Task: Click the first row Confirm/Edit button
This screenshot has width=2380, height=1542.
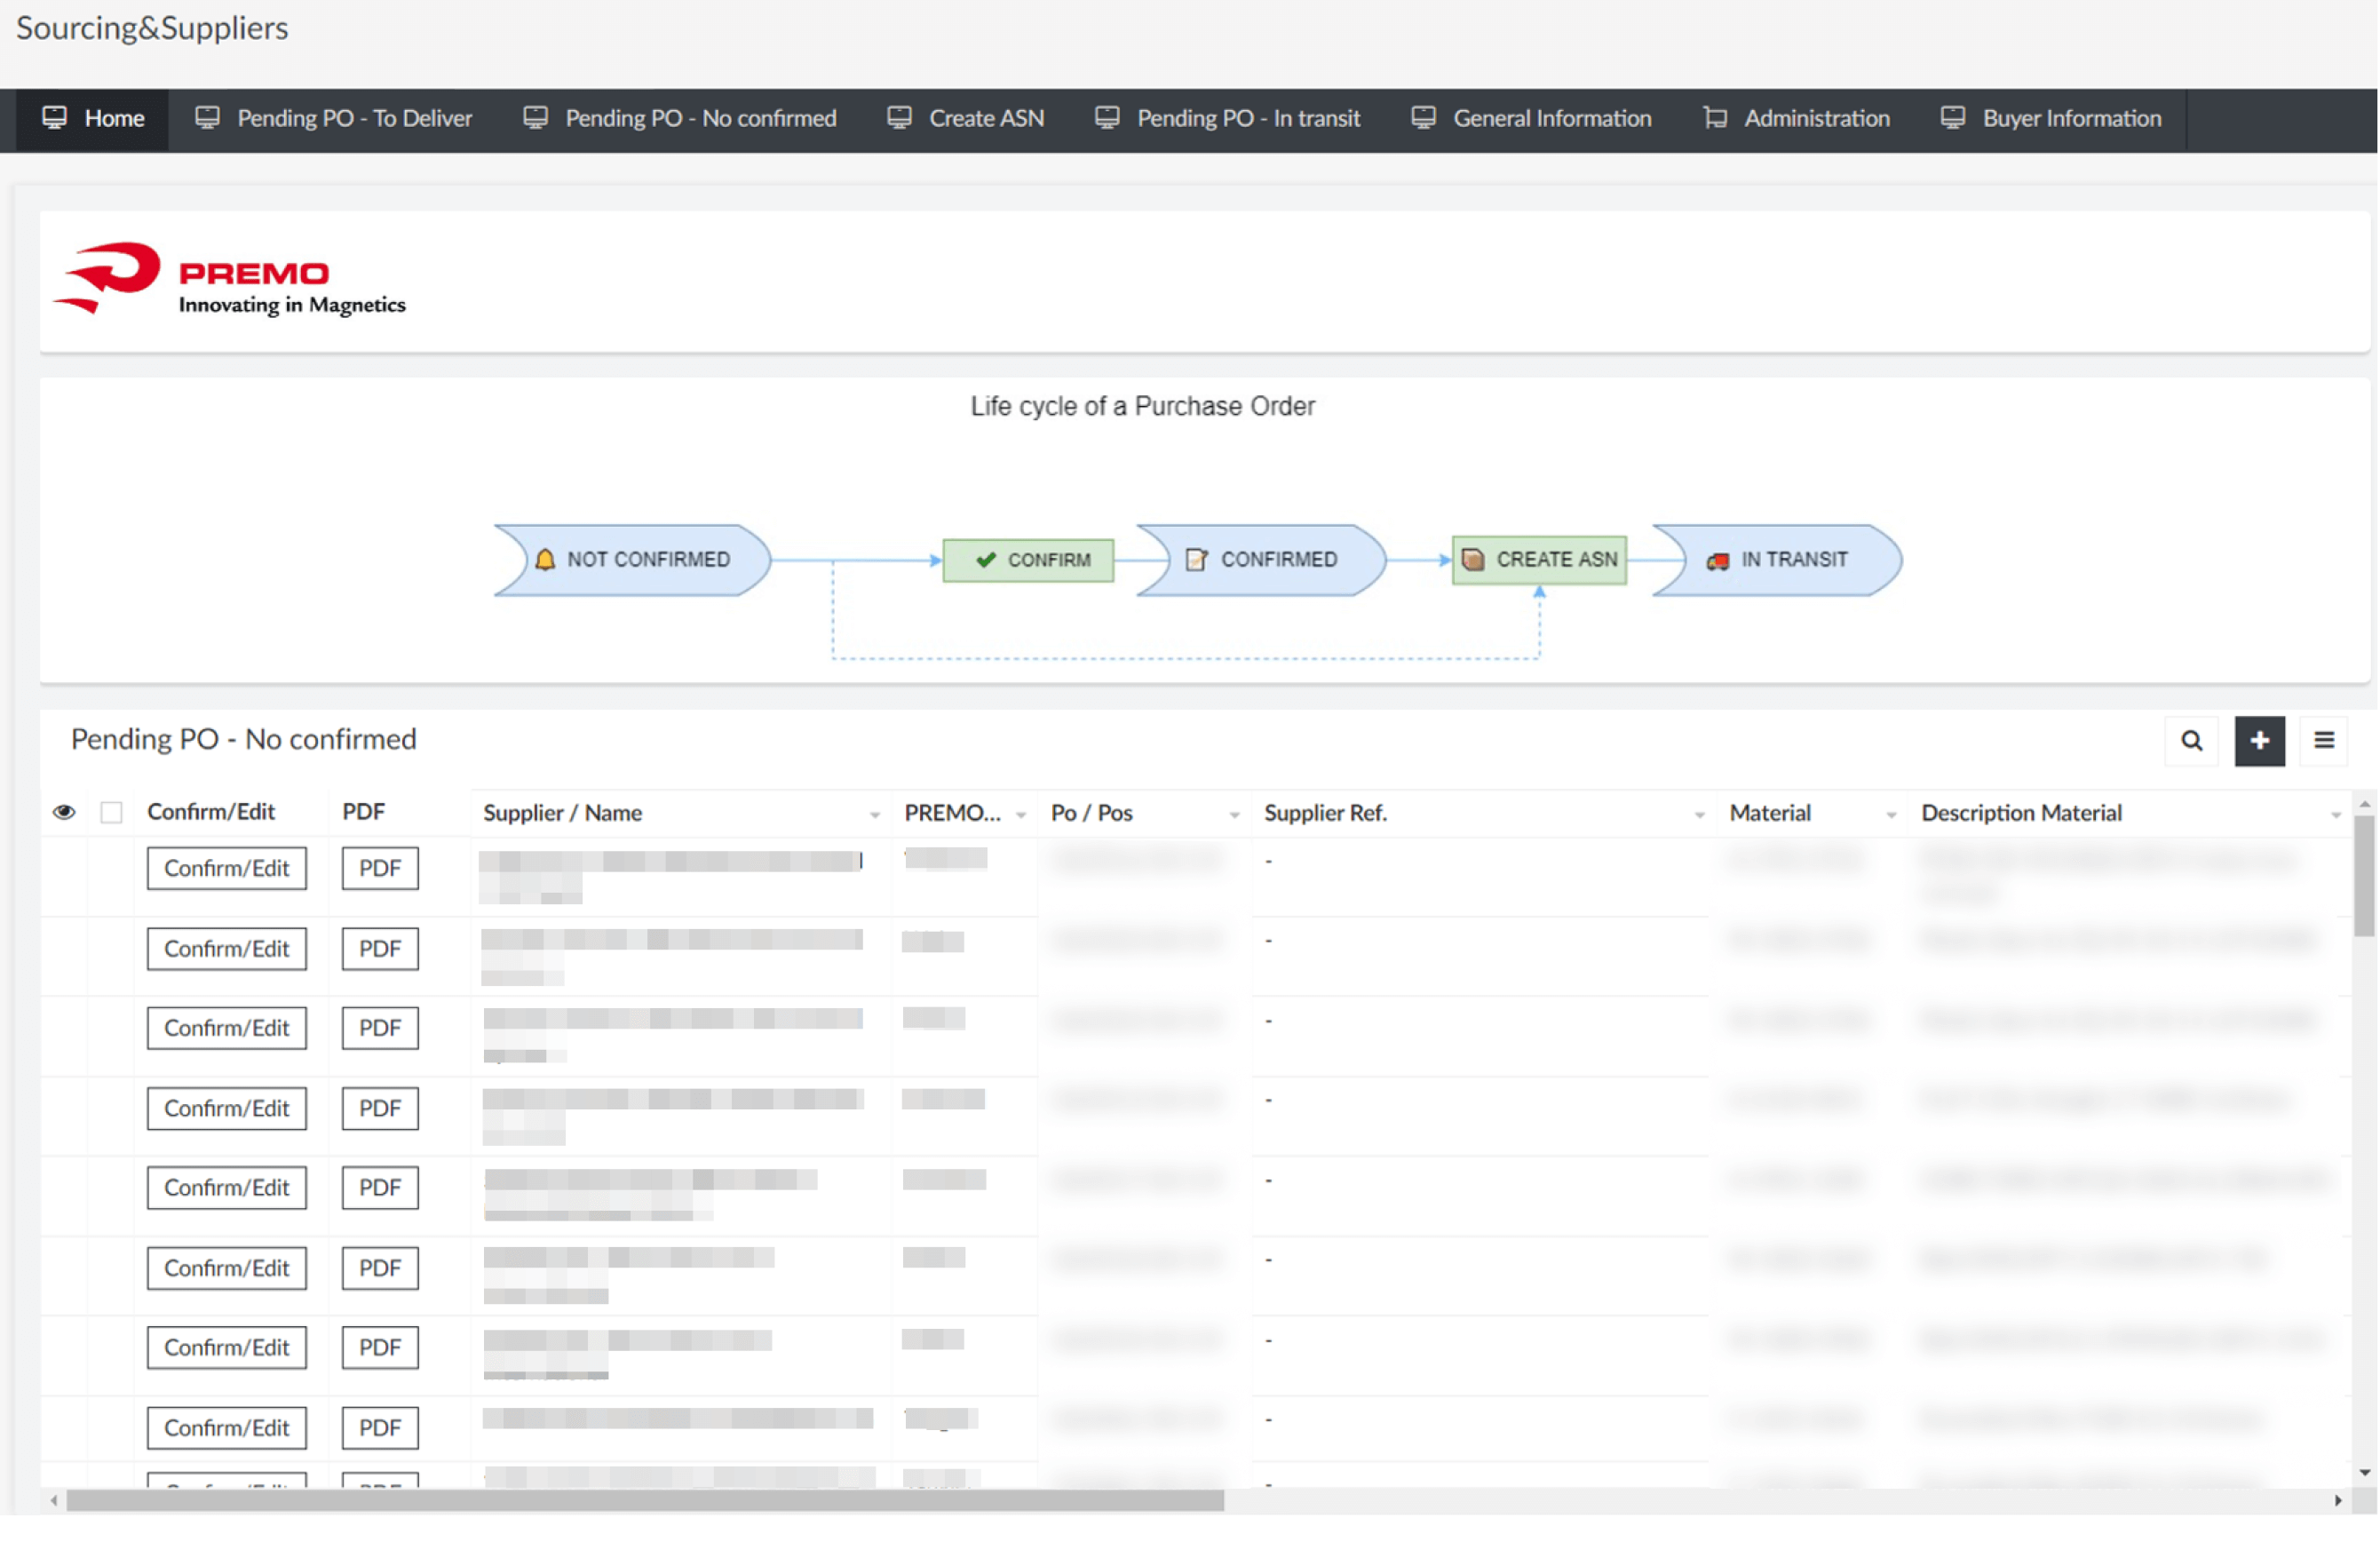Action: (x=226, y=868)
